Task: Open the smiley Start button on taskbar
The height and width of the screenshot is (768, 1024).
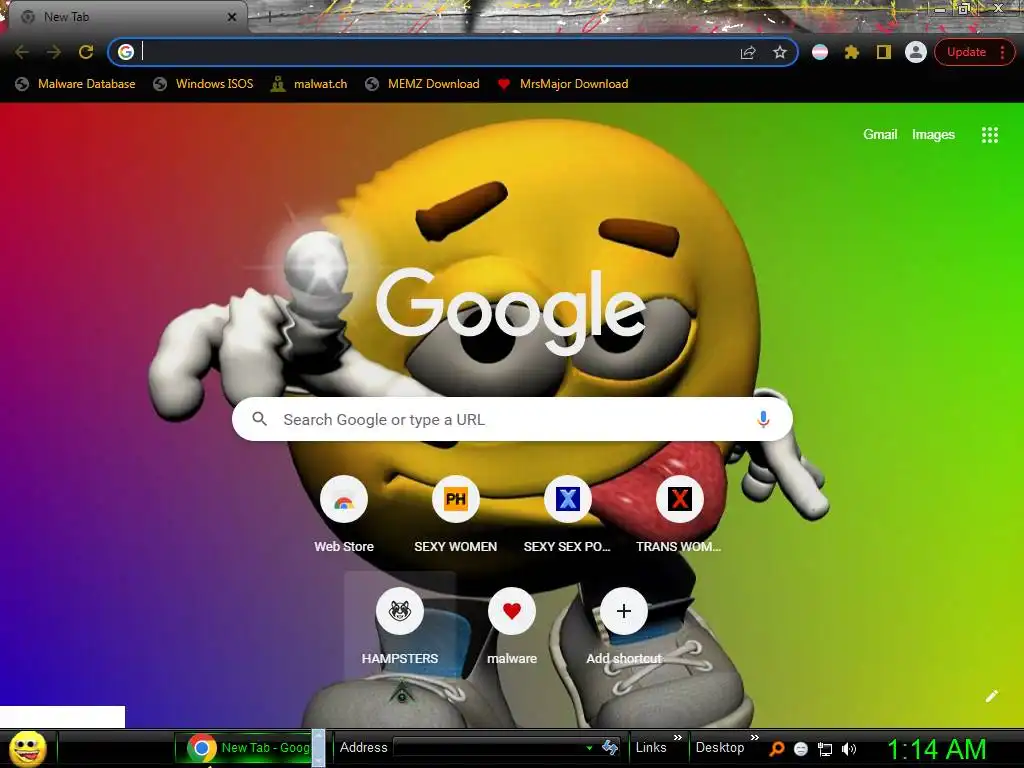Action: (x=27, y=748)
